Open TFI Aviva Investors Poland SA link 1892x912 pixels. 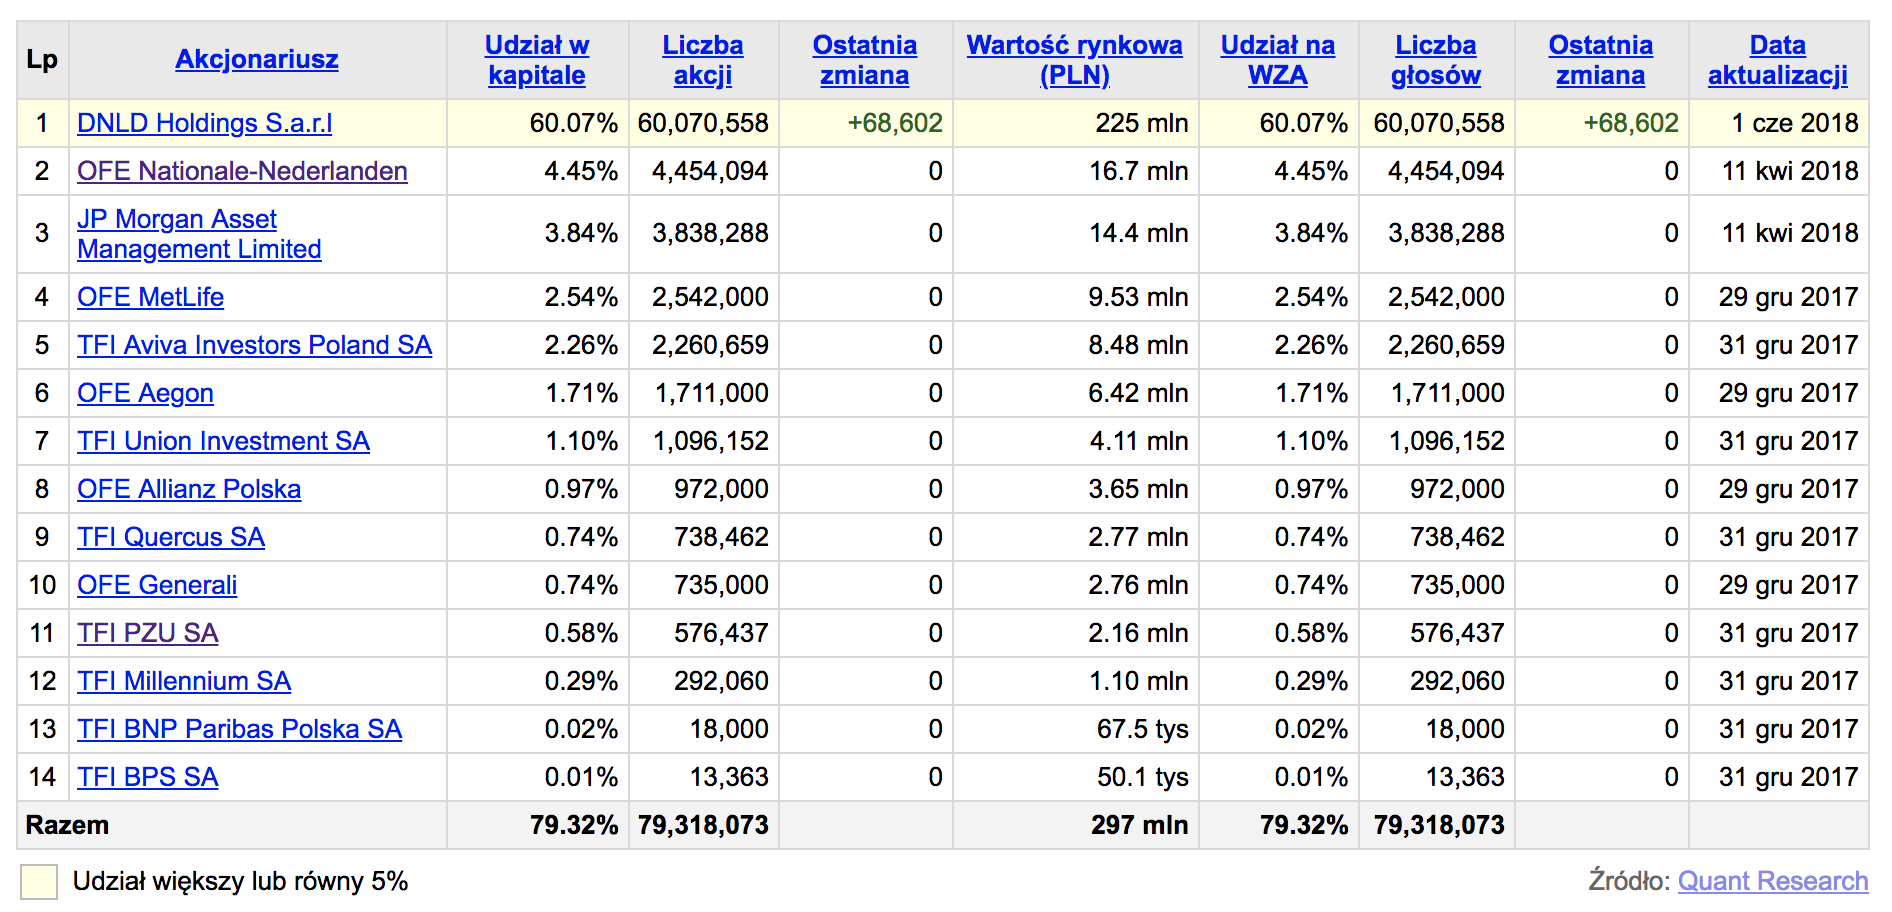click(254, 345)
